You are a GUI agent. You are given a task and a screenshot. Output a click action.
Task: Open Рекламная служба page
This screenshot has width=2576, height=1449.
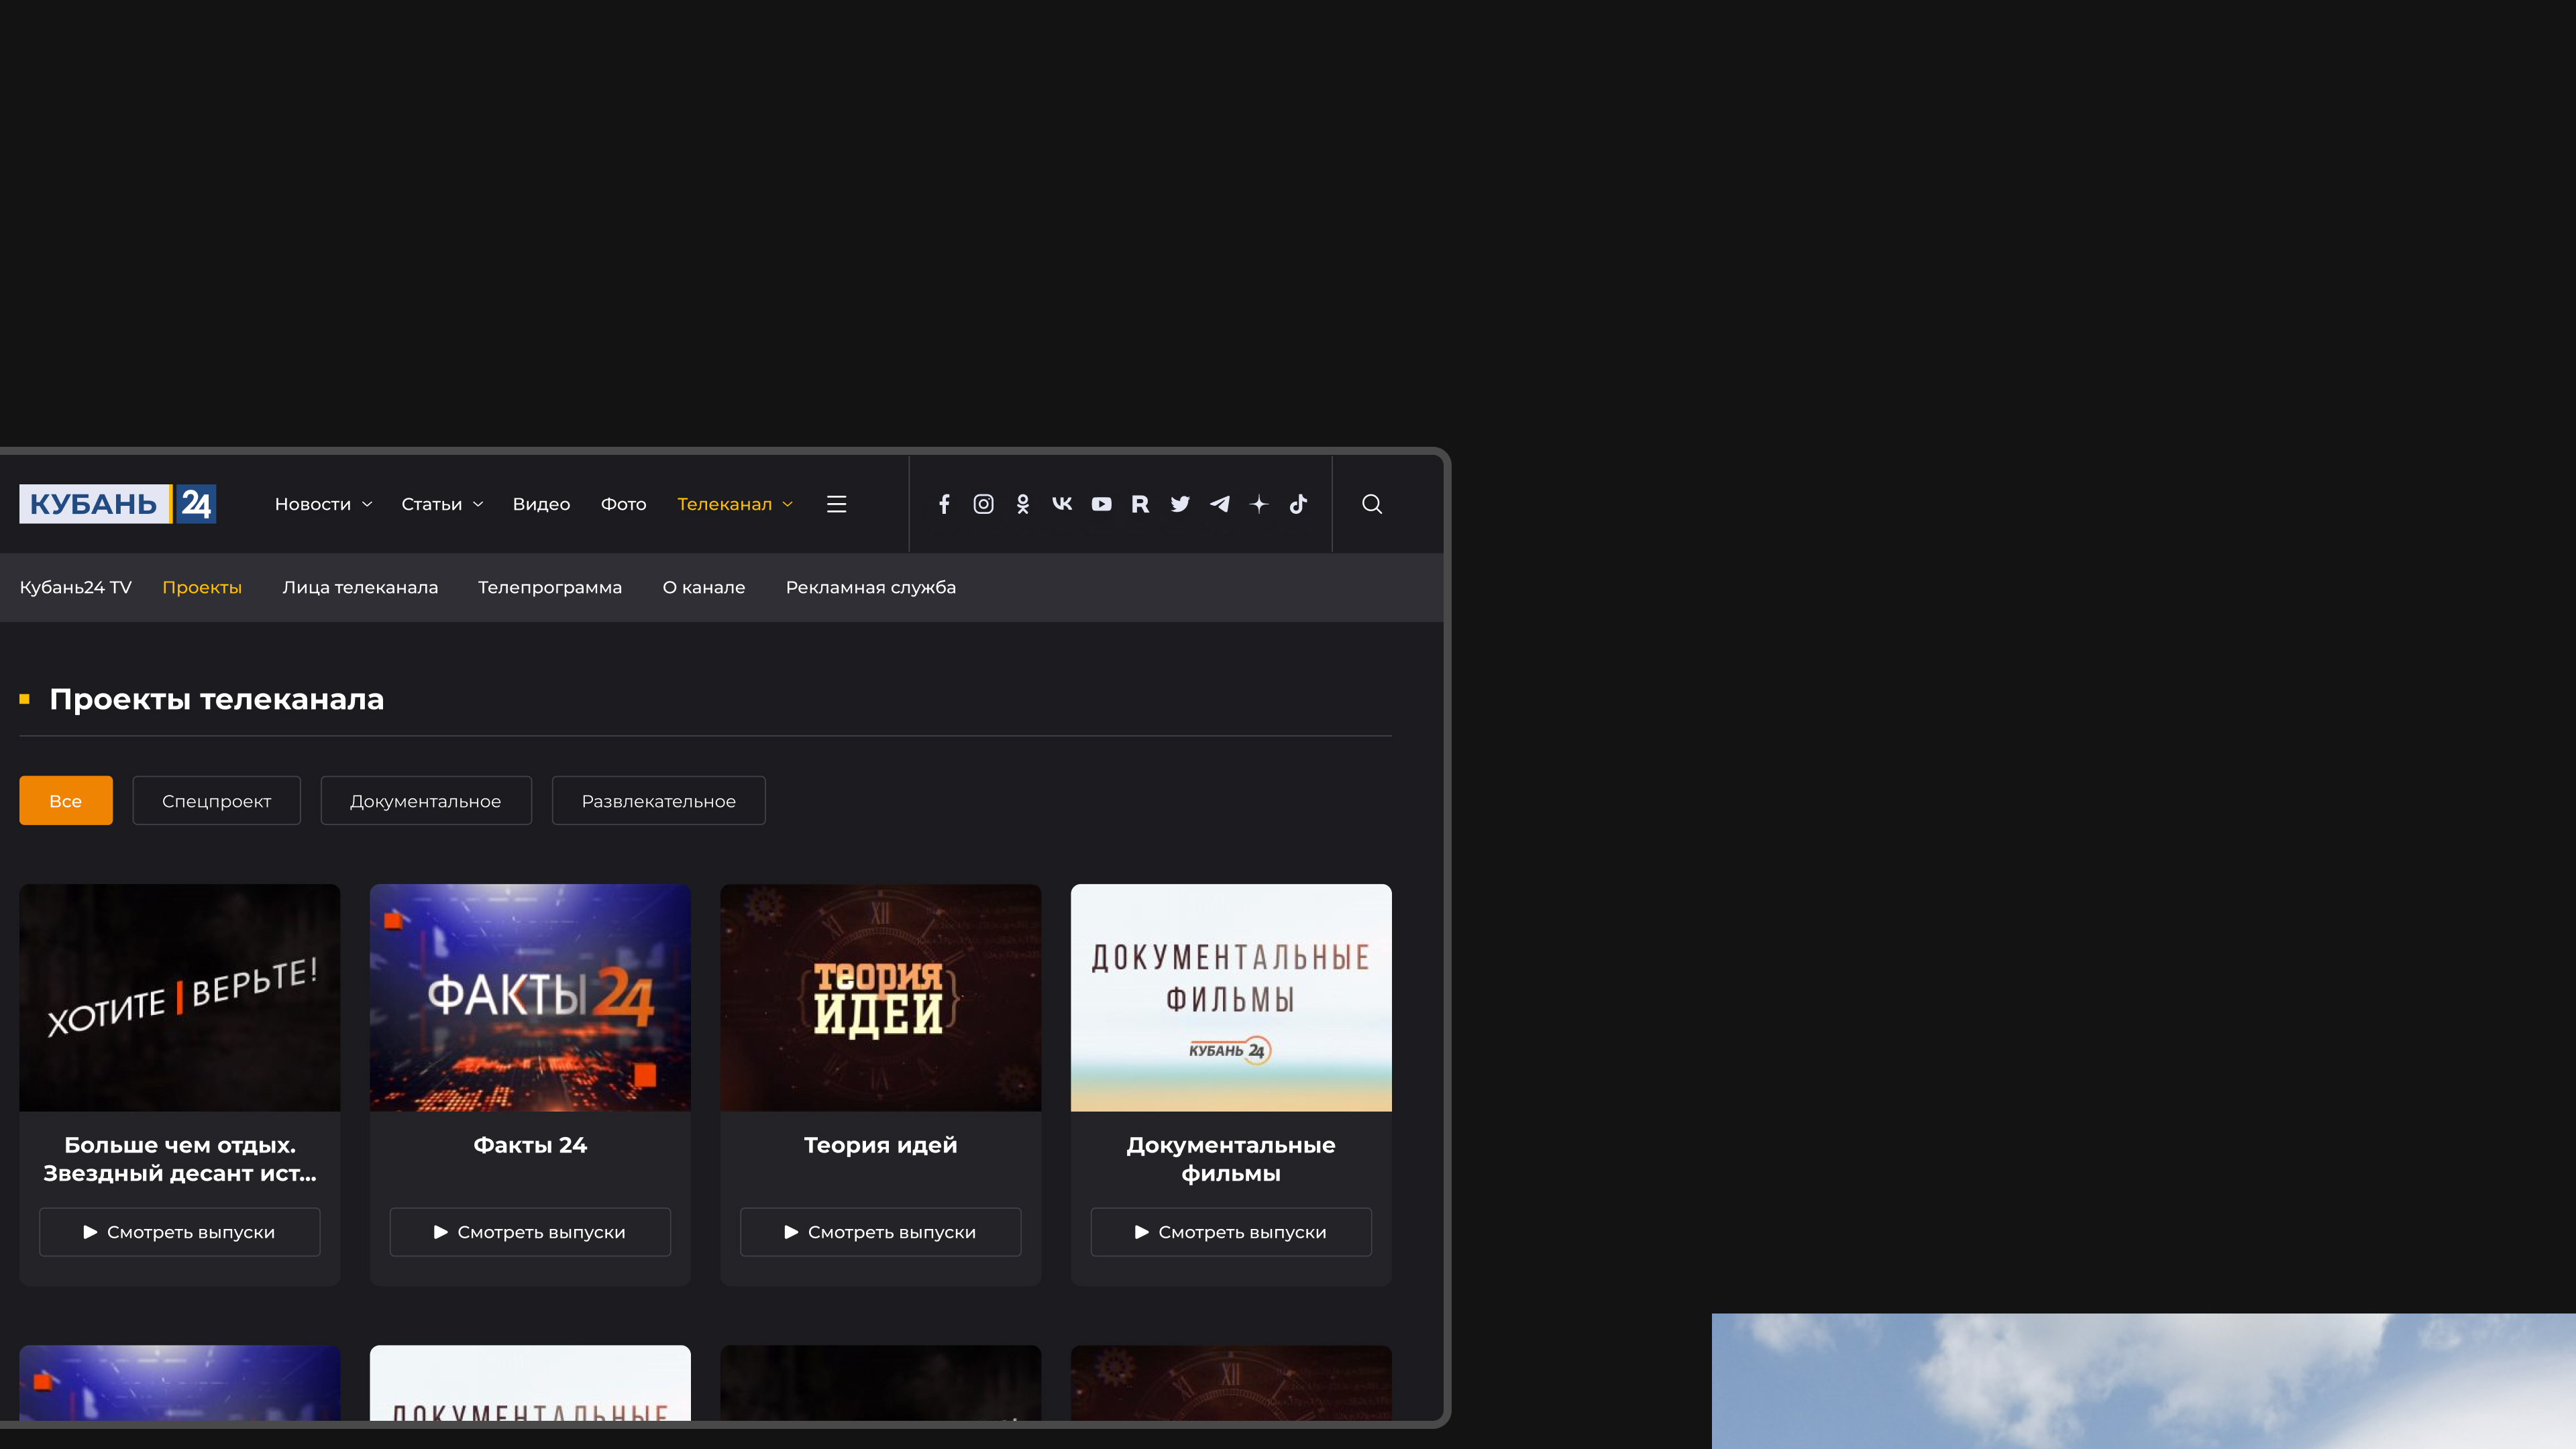pyautogui.click(x=871, y=587)
